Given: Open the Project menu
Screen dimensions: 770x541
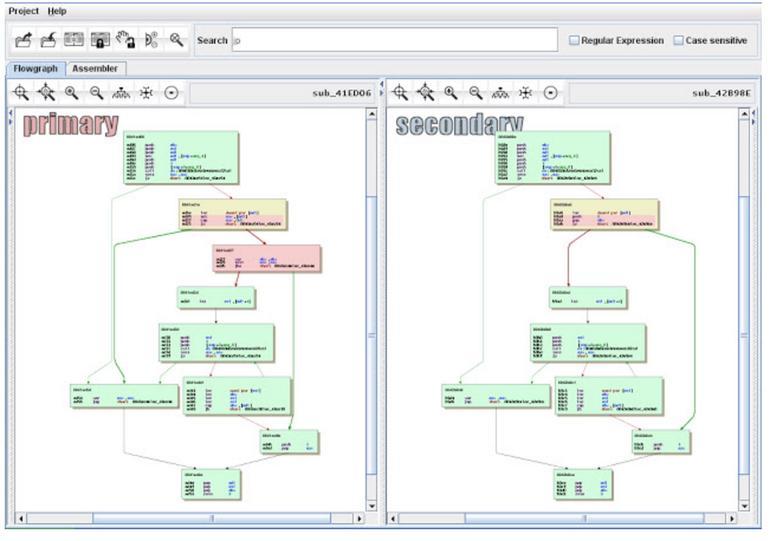Looking at the screenshot, I should 23,11.
